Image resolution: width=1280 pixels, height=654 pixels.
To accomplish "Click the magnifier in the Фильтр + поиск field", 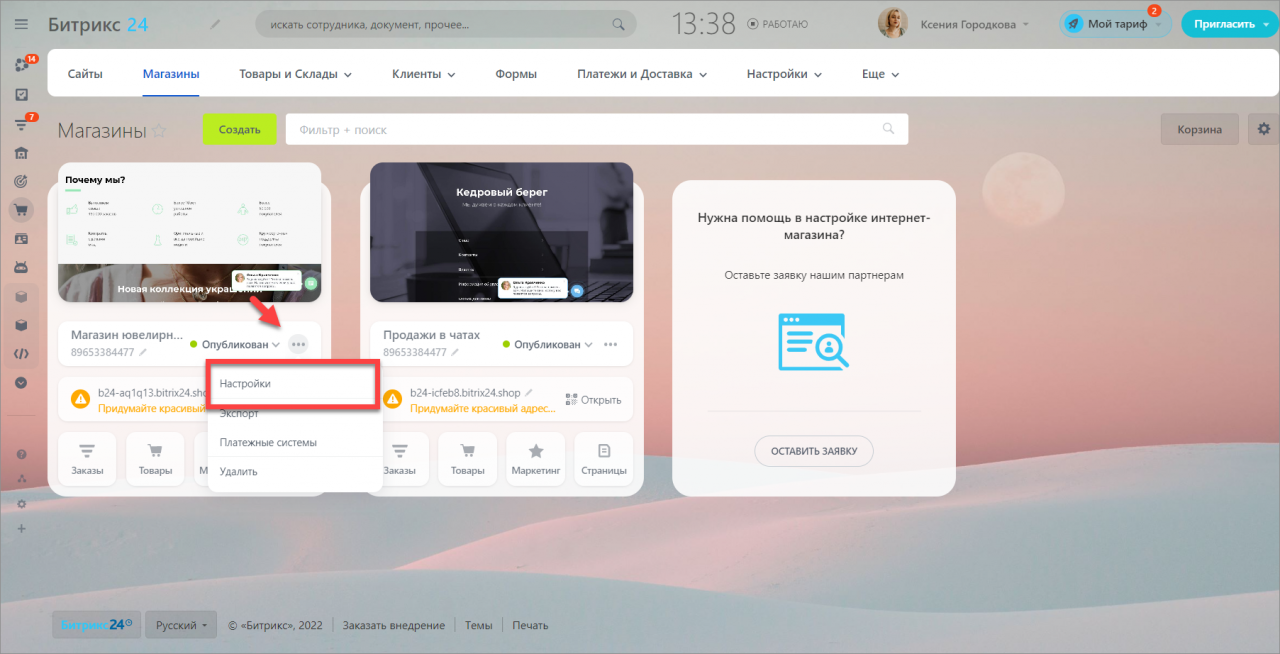I will 888,129.
